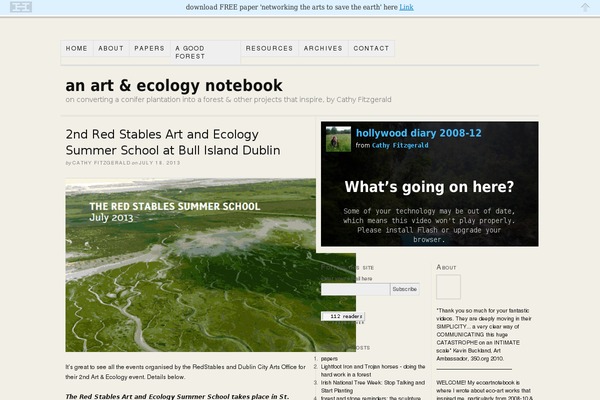The height and width of the screenshot is (400, 600).
Task: Open the 'papers' popular post link
Action: click(329, 359)
